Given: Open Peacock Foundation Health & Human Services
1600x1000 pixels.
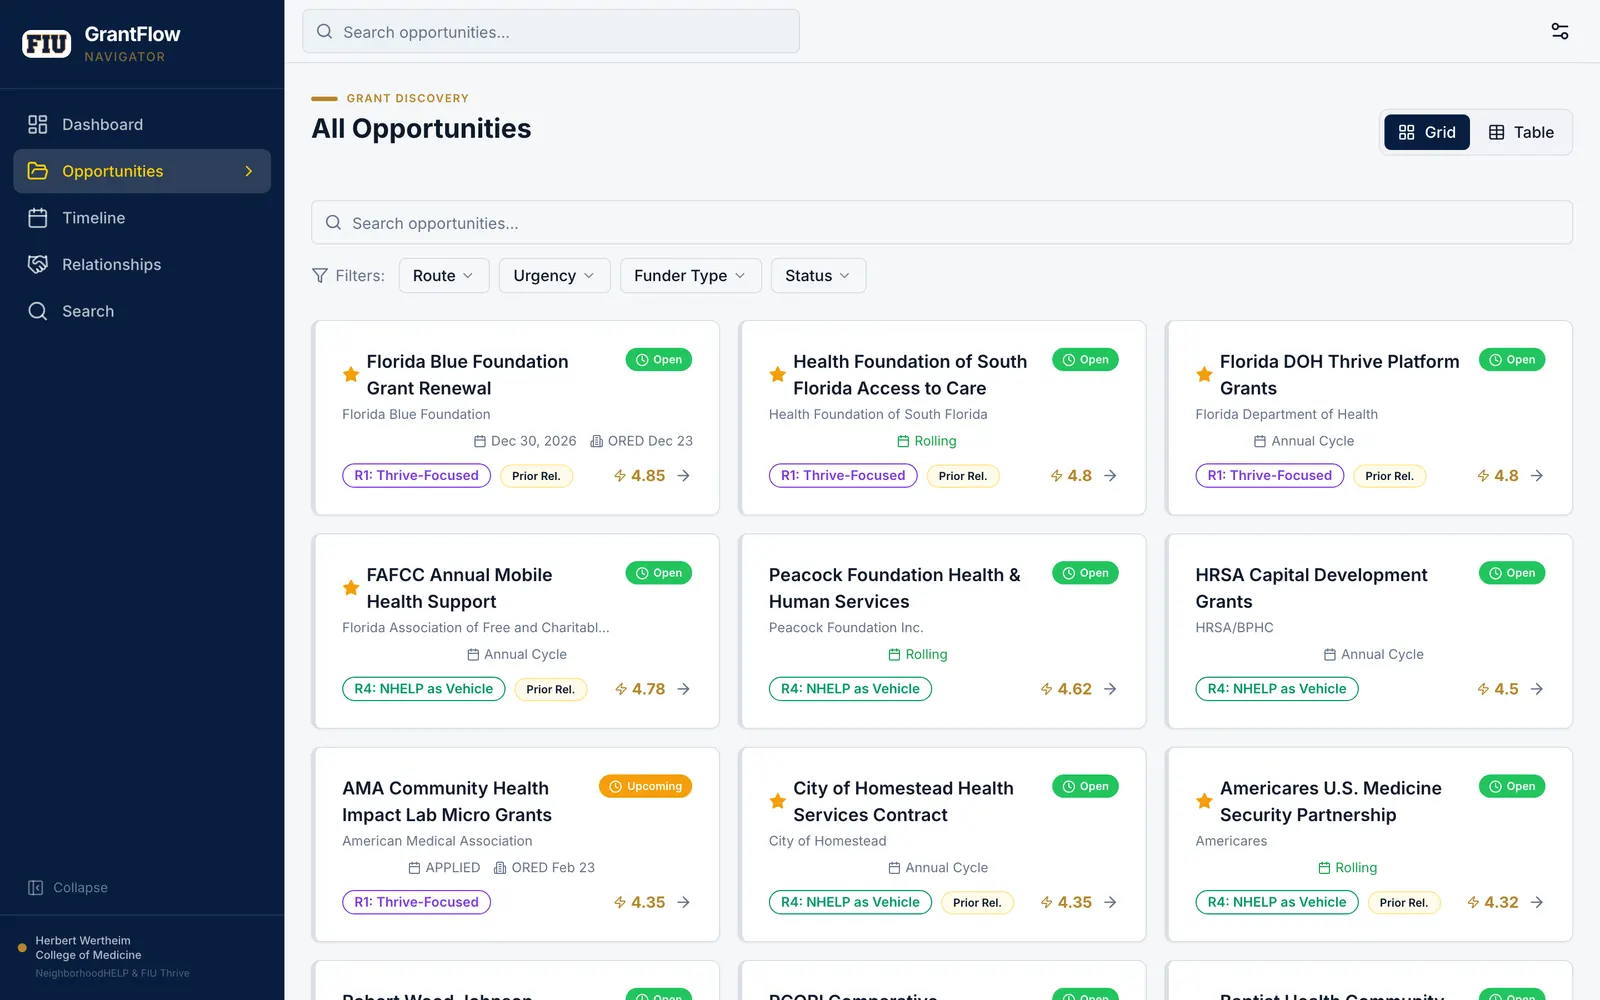Looking at the screenshot, I should click(x=894, y=588).
